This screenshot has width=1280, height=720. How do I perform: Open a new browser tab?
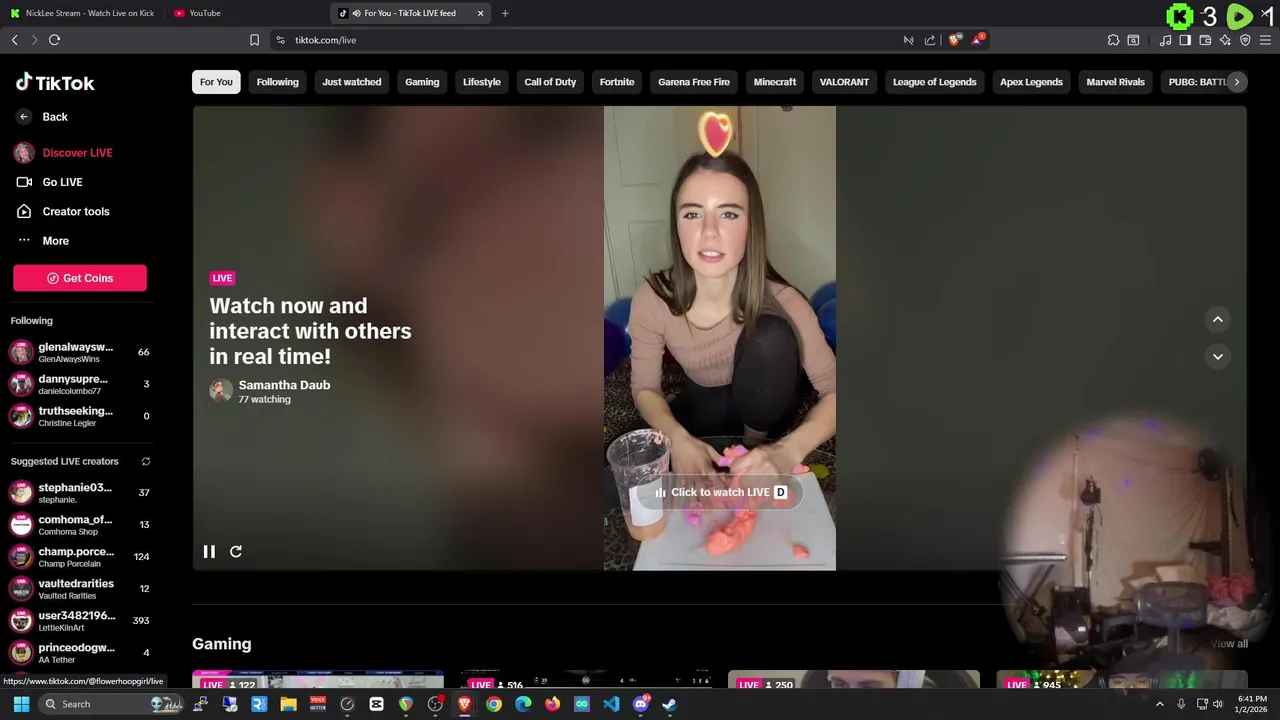point(505,13)
